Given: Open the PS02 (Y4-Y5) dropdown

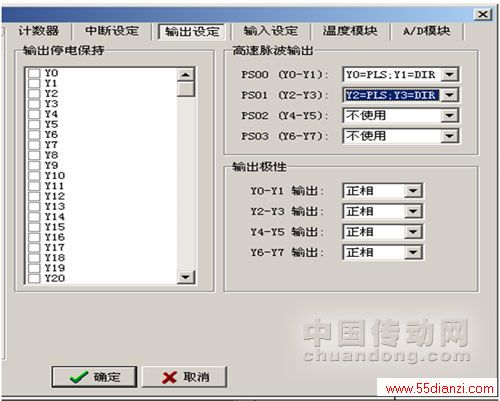Looking at the screenshot, I should pyautogui.click(x=449, y=116).
